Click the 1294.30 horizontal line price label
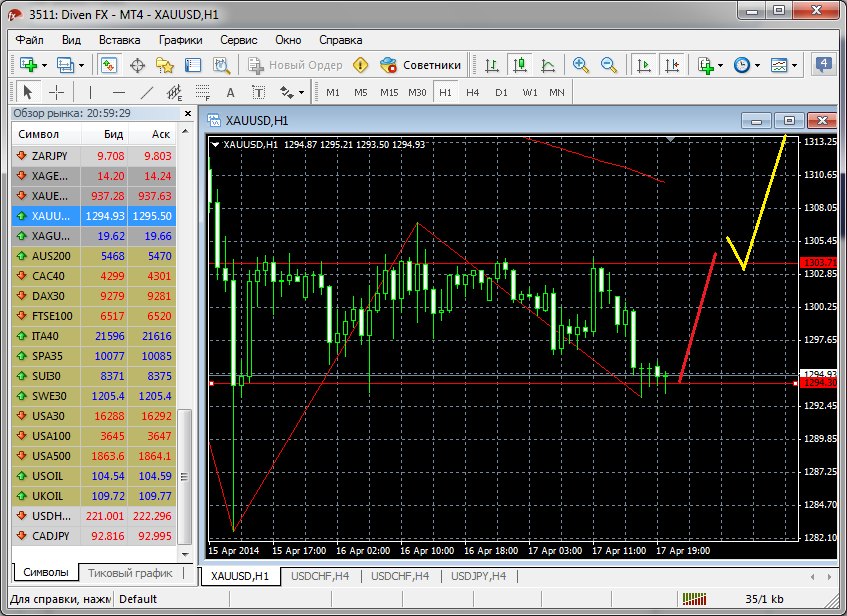The width and height of the screenshot is (847, 616). pyautogui.click(x=819, y=383)
